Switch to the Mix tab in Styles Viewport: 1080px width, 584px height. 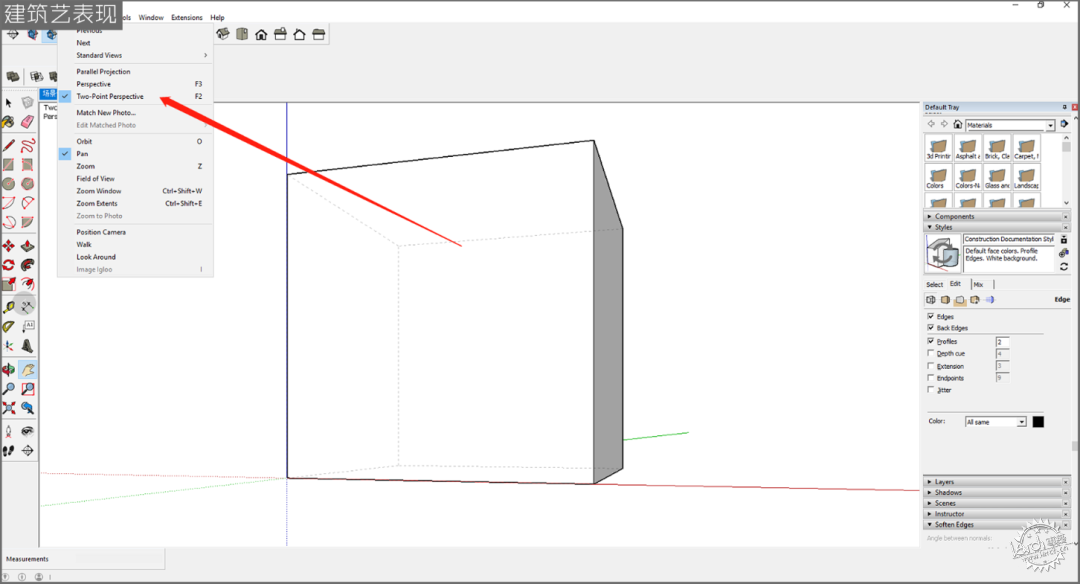(978, 284)
